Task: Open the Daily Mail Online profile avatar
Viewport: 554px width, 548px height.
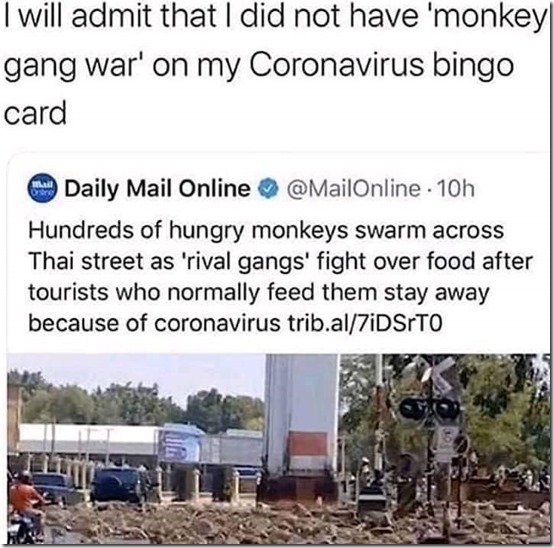Action: [42, 188]
